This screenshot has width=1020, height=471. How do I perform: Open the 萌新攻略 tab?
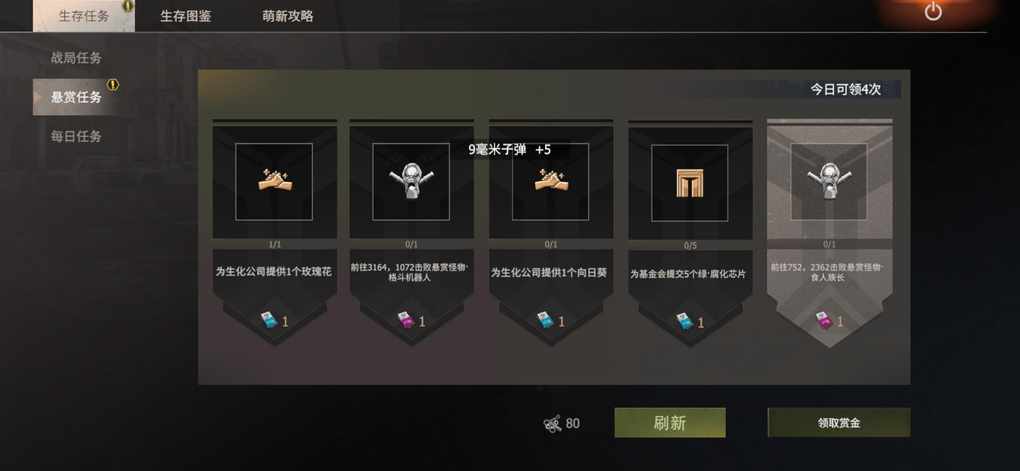point(288,16)
